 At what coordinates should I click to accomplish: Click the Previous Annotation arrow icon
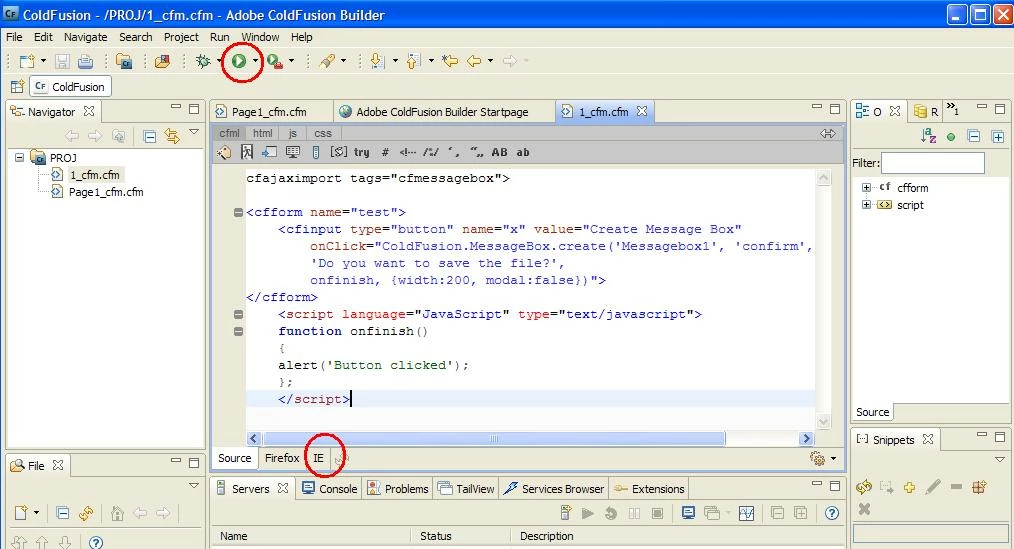pos(413,61)
